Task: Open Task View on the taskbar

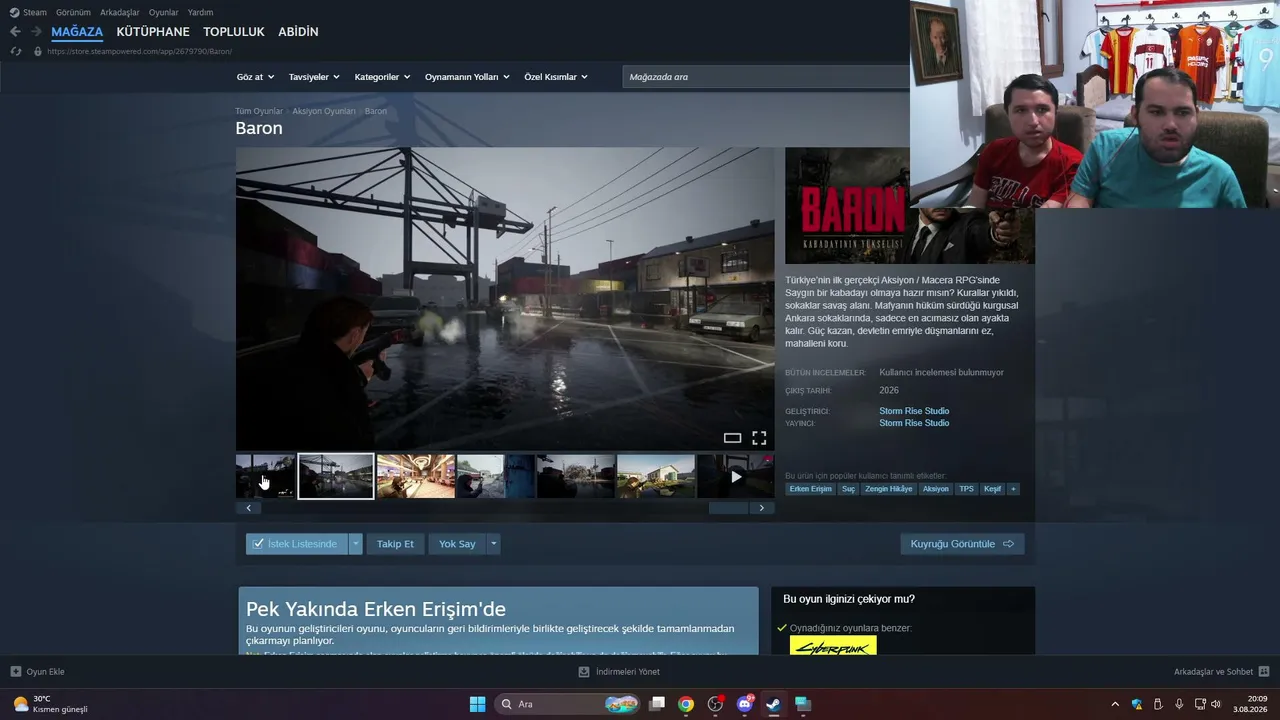Action: [657, 704]
